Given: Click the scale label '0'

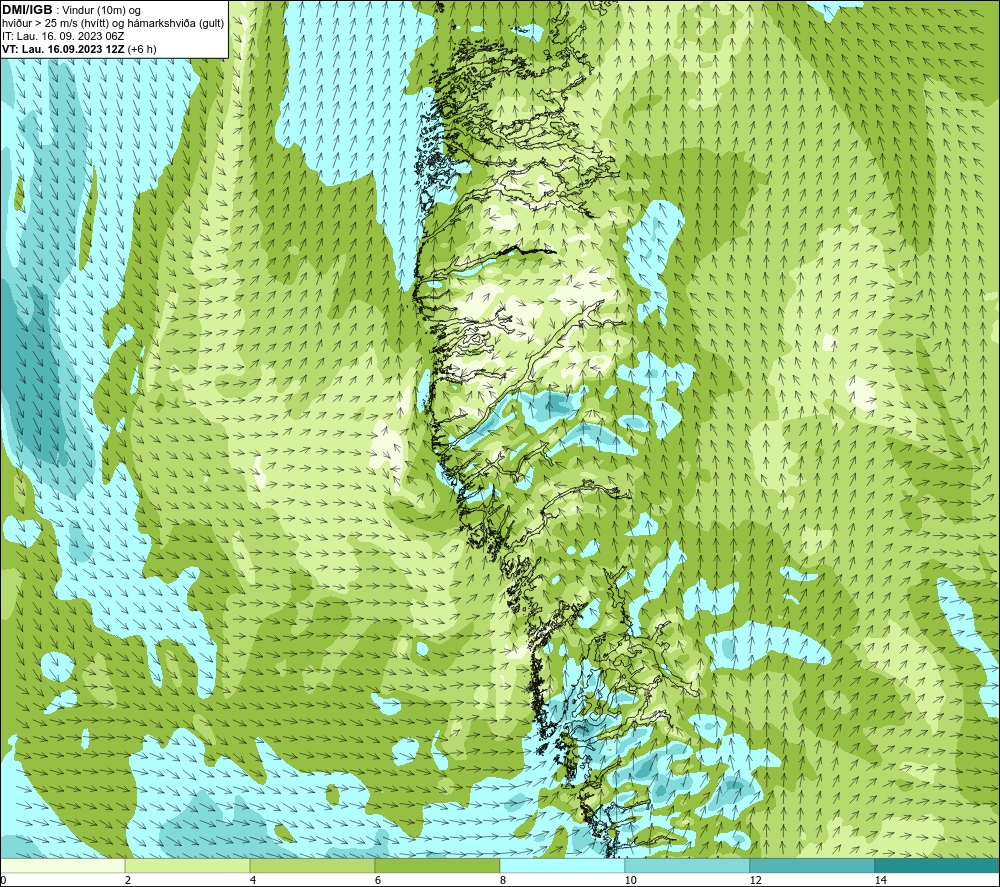Looking at the screenshot, I should 3,881.
